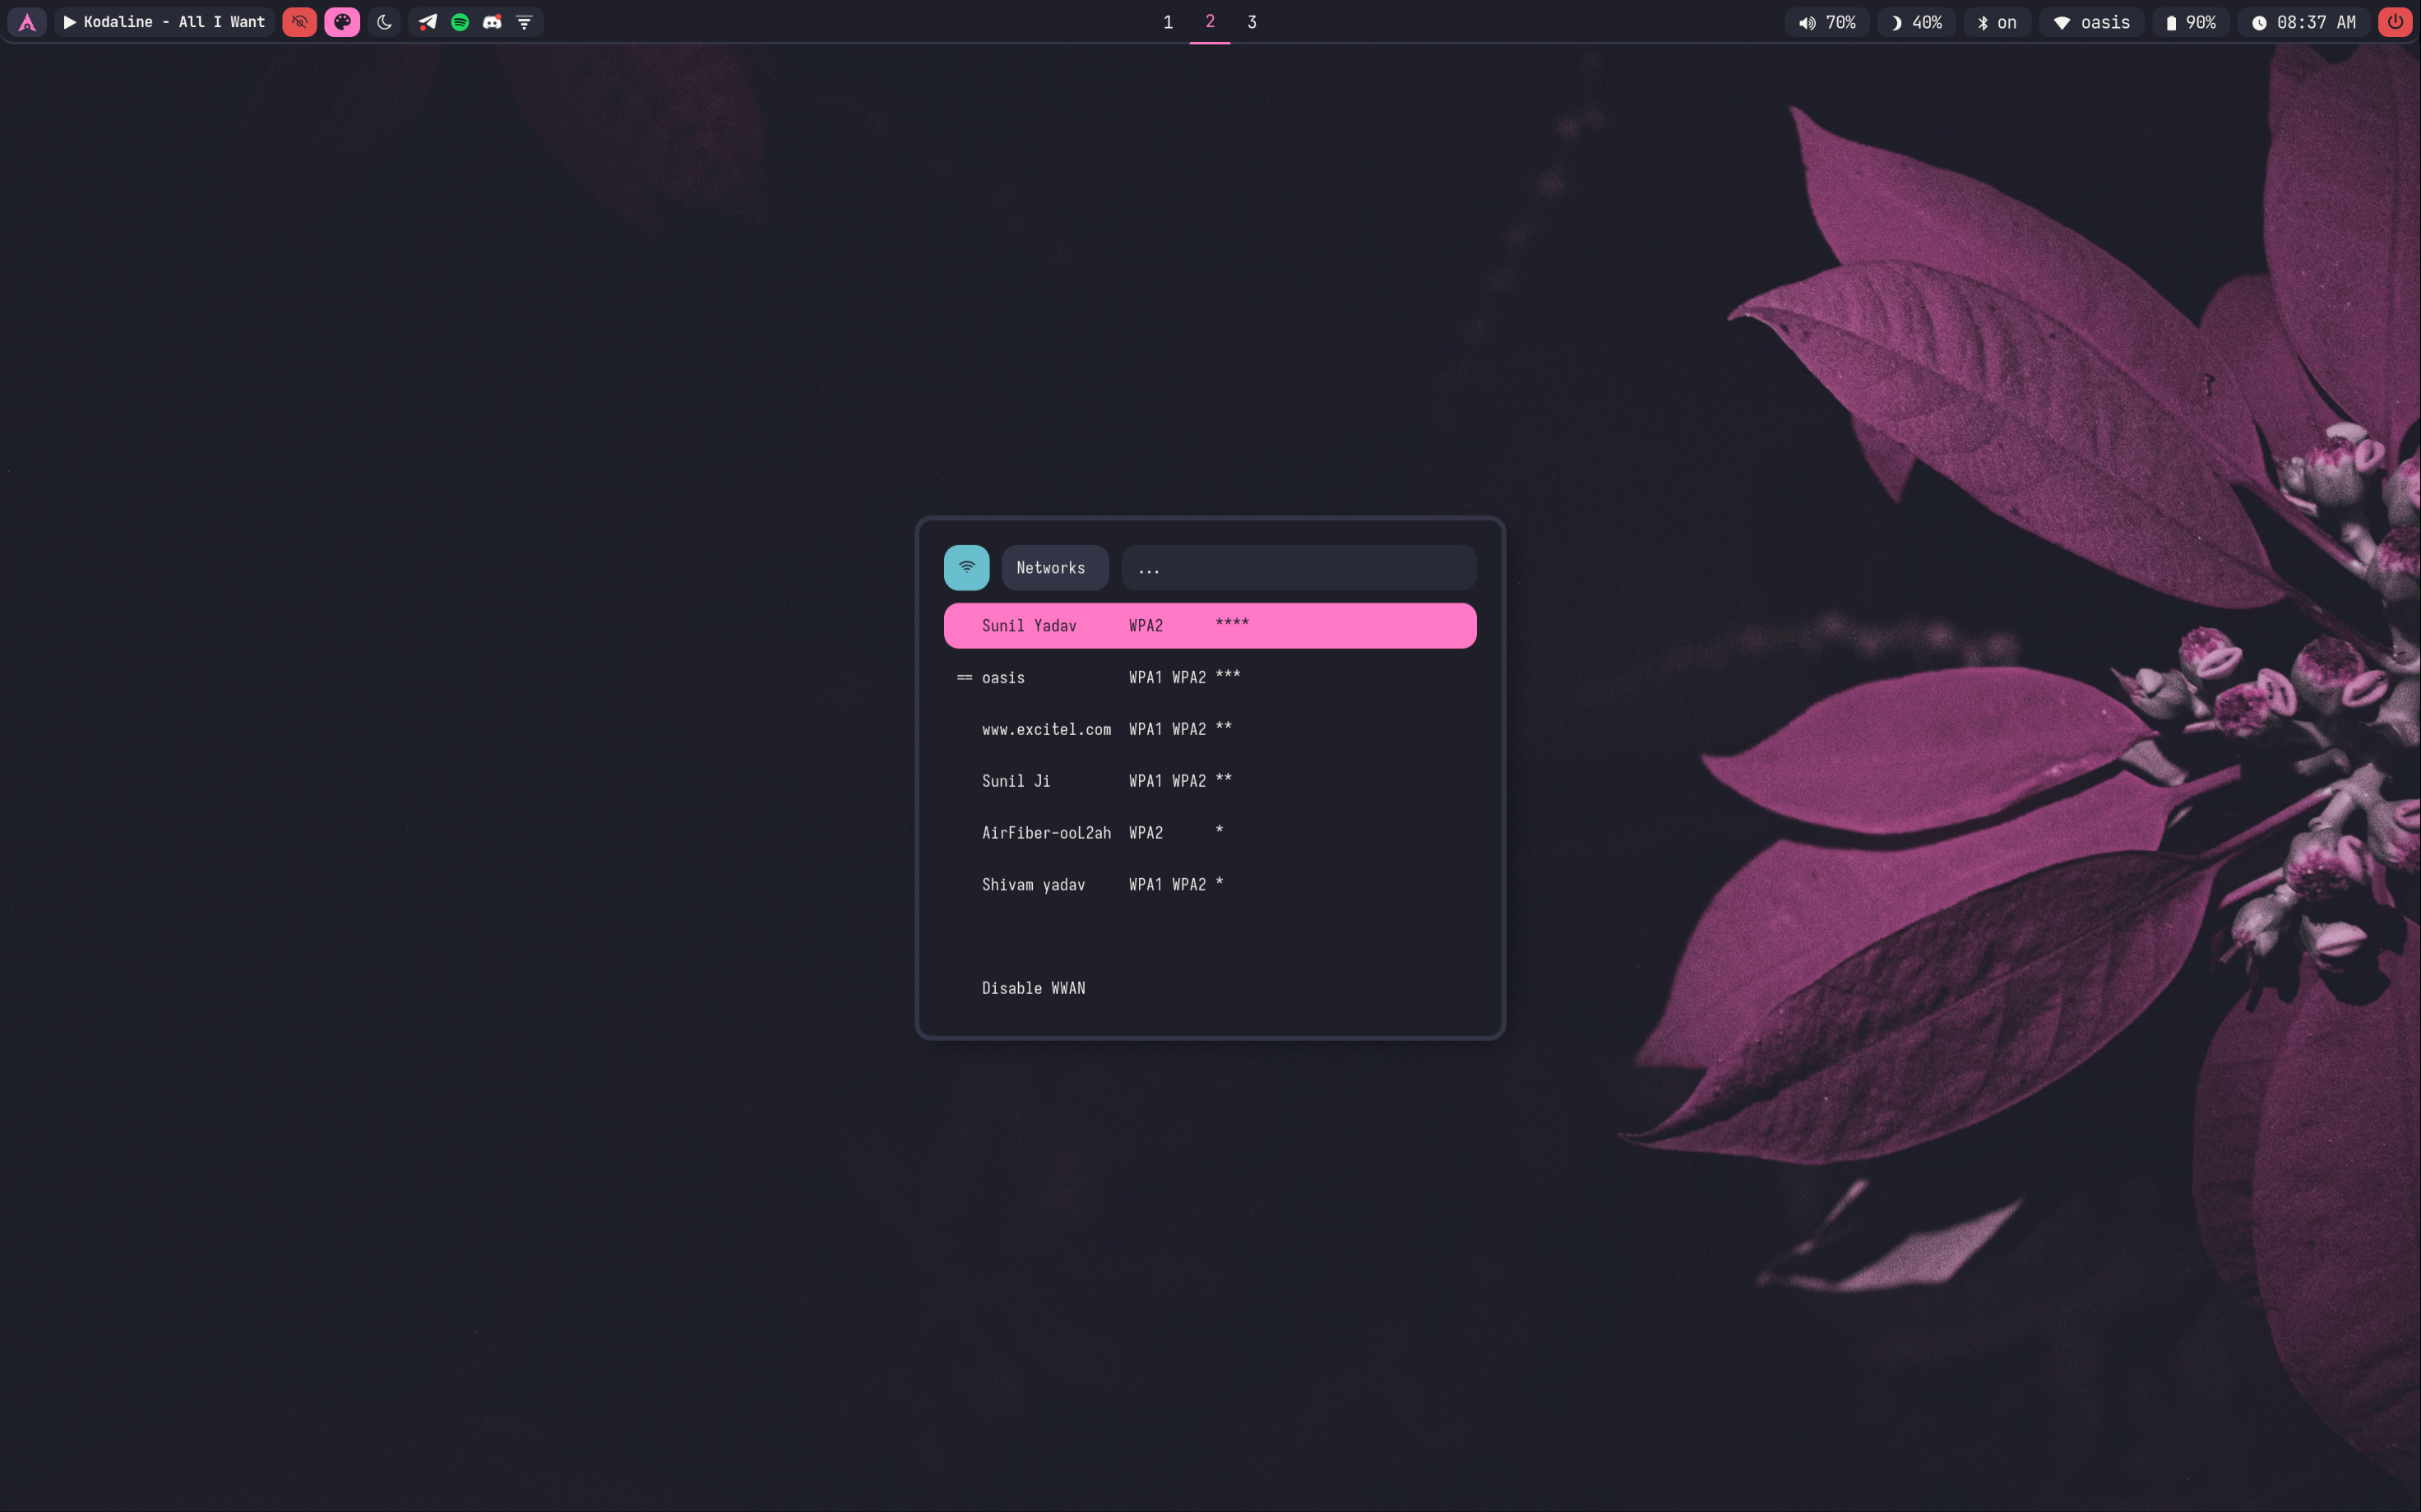The height and width of the screenshot is (1512, 2421).
Task: Expand the tray filter-lines icon
Action: [x=524, y=22]
